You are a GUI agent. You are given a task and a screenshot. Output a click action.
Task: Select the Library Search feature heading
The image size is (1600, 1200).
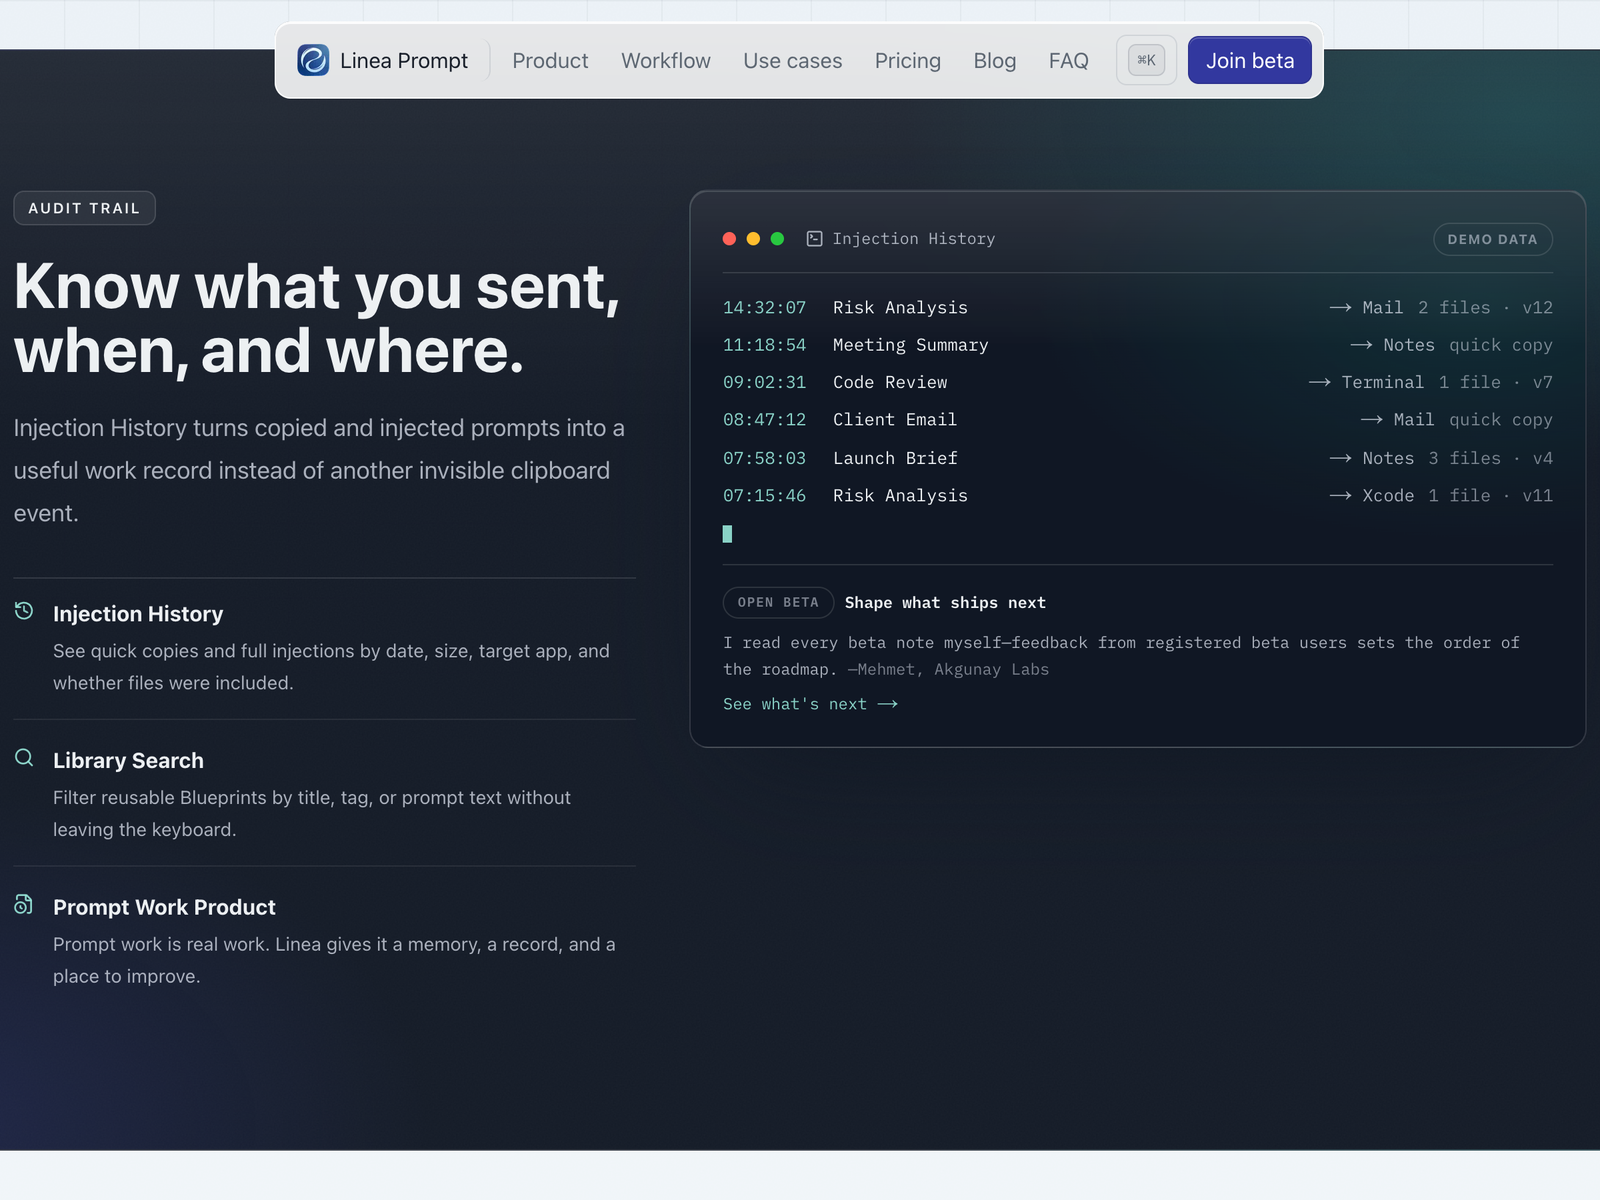point(128,761)
